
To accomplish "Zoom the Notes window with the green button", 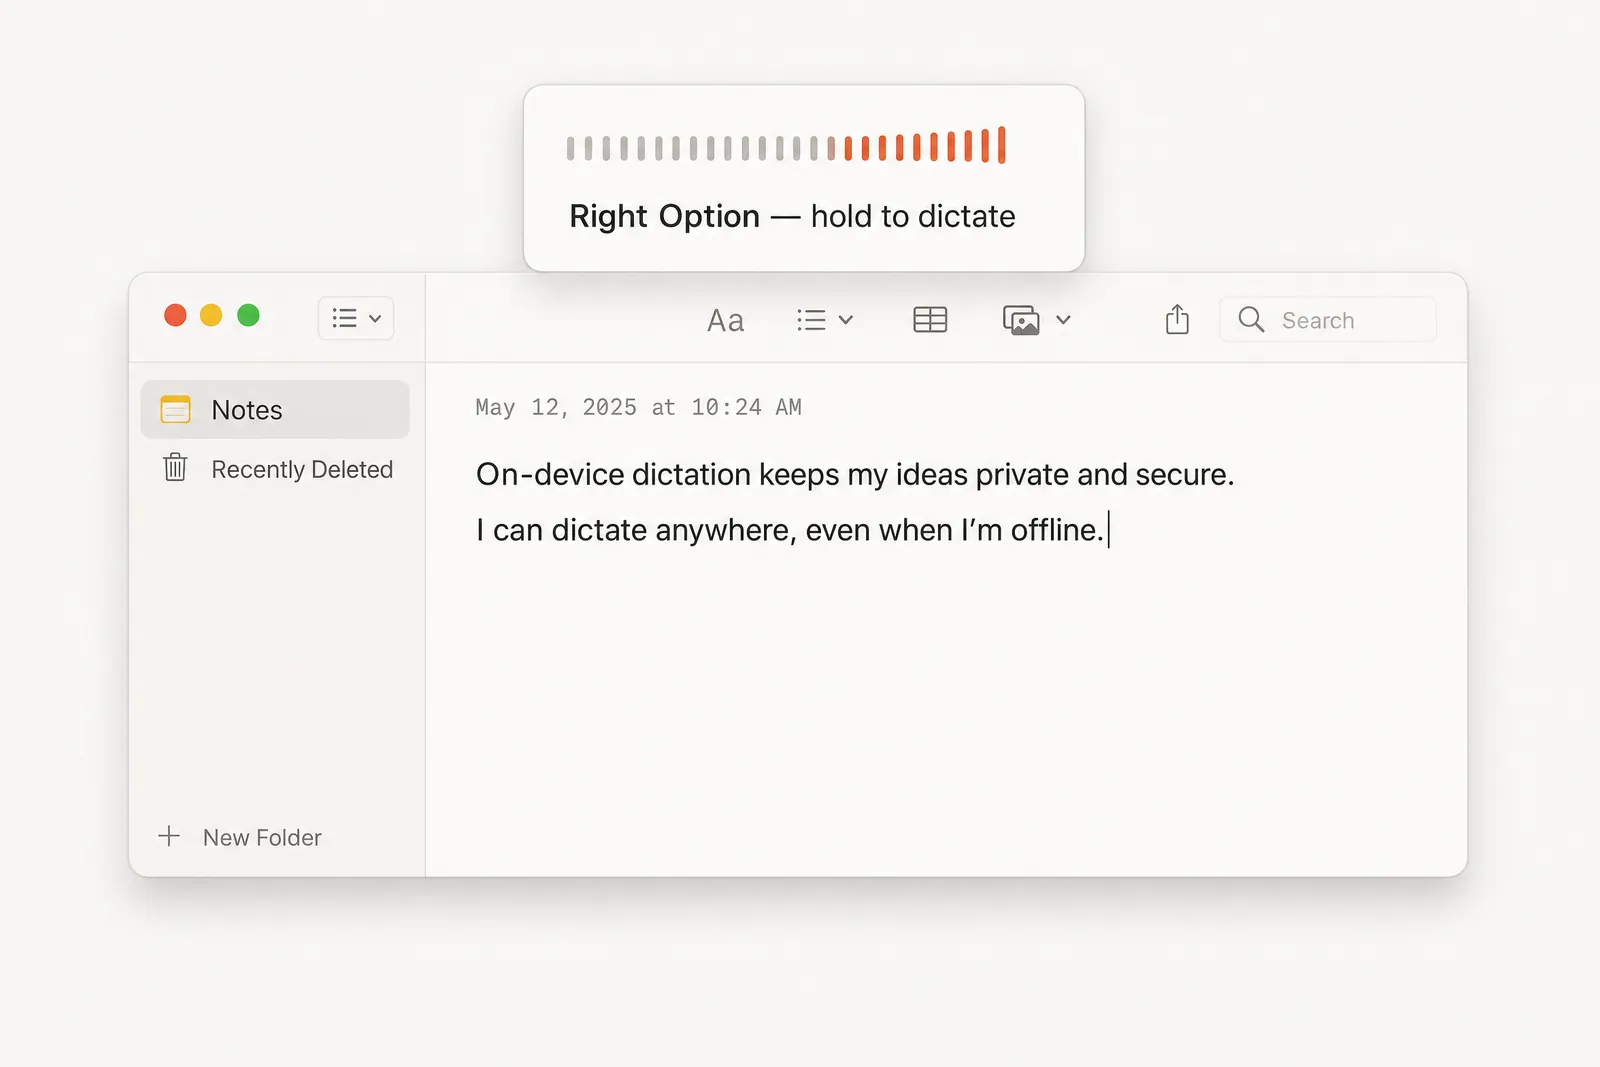I will 248,316.
